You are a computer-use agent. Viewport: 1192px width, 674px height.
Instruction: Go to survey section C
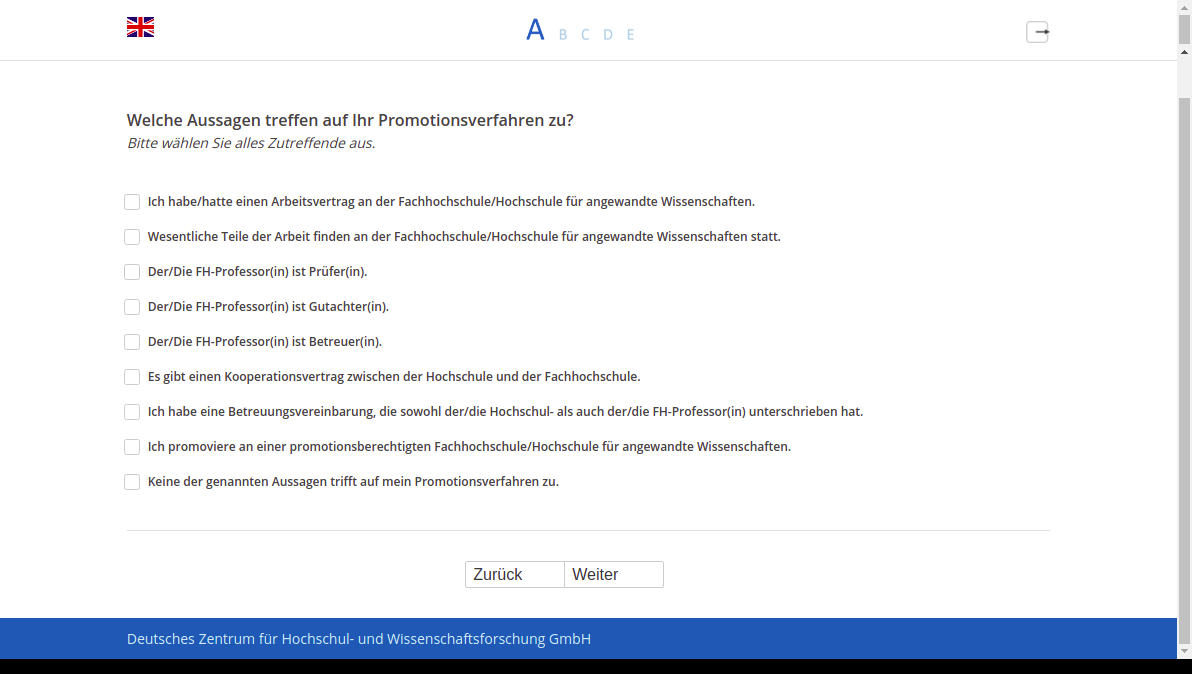pyautogui.click(x=585, y=34)
